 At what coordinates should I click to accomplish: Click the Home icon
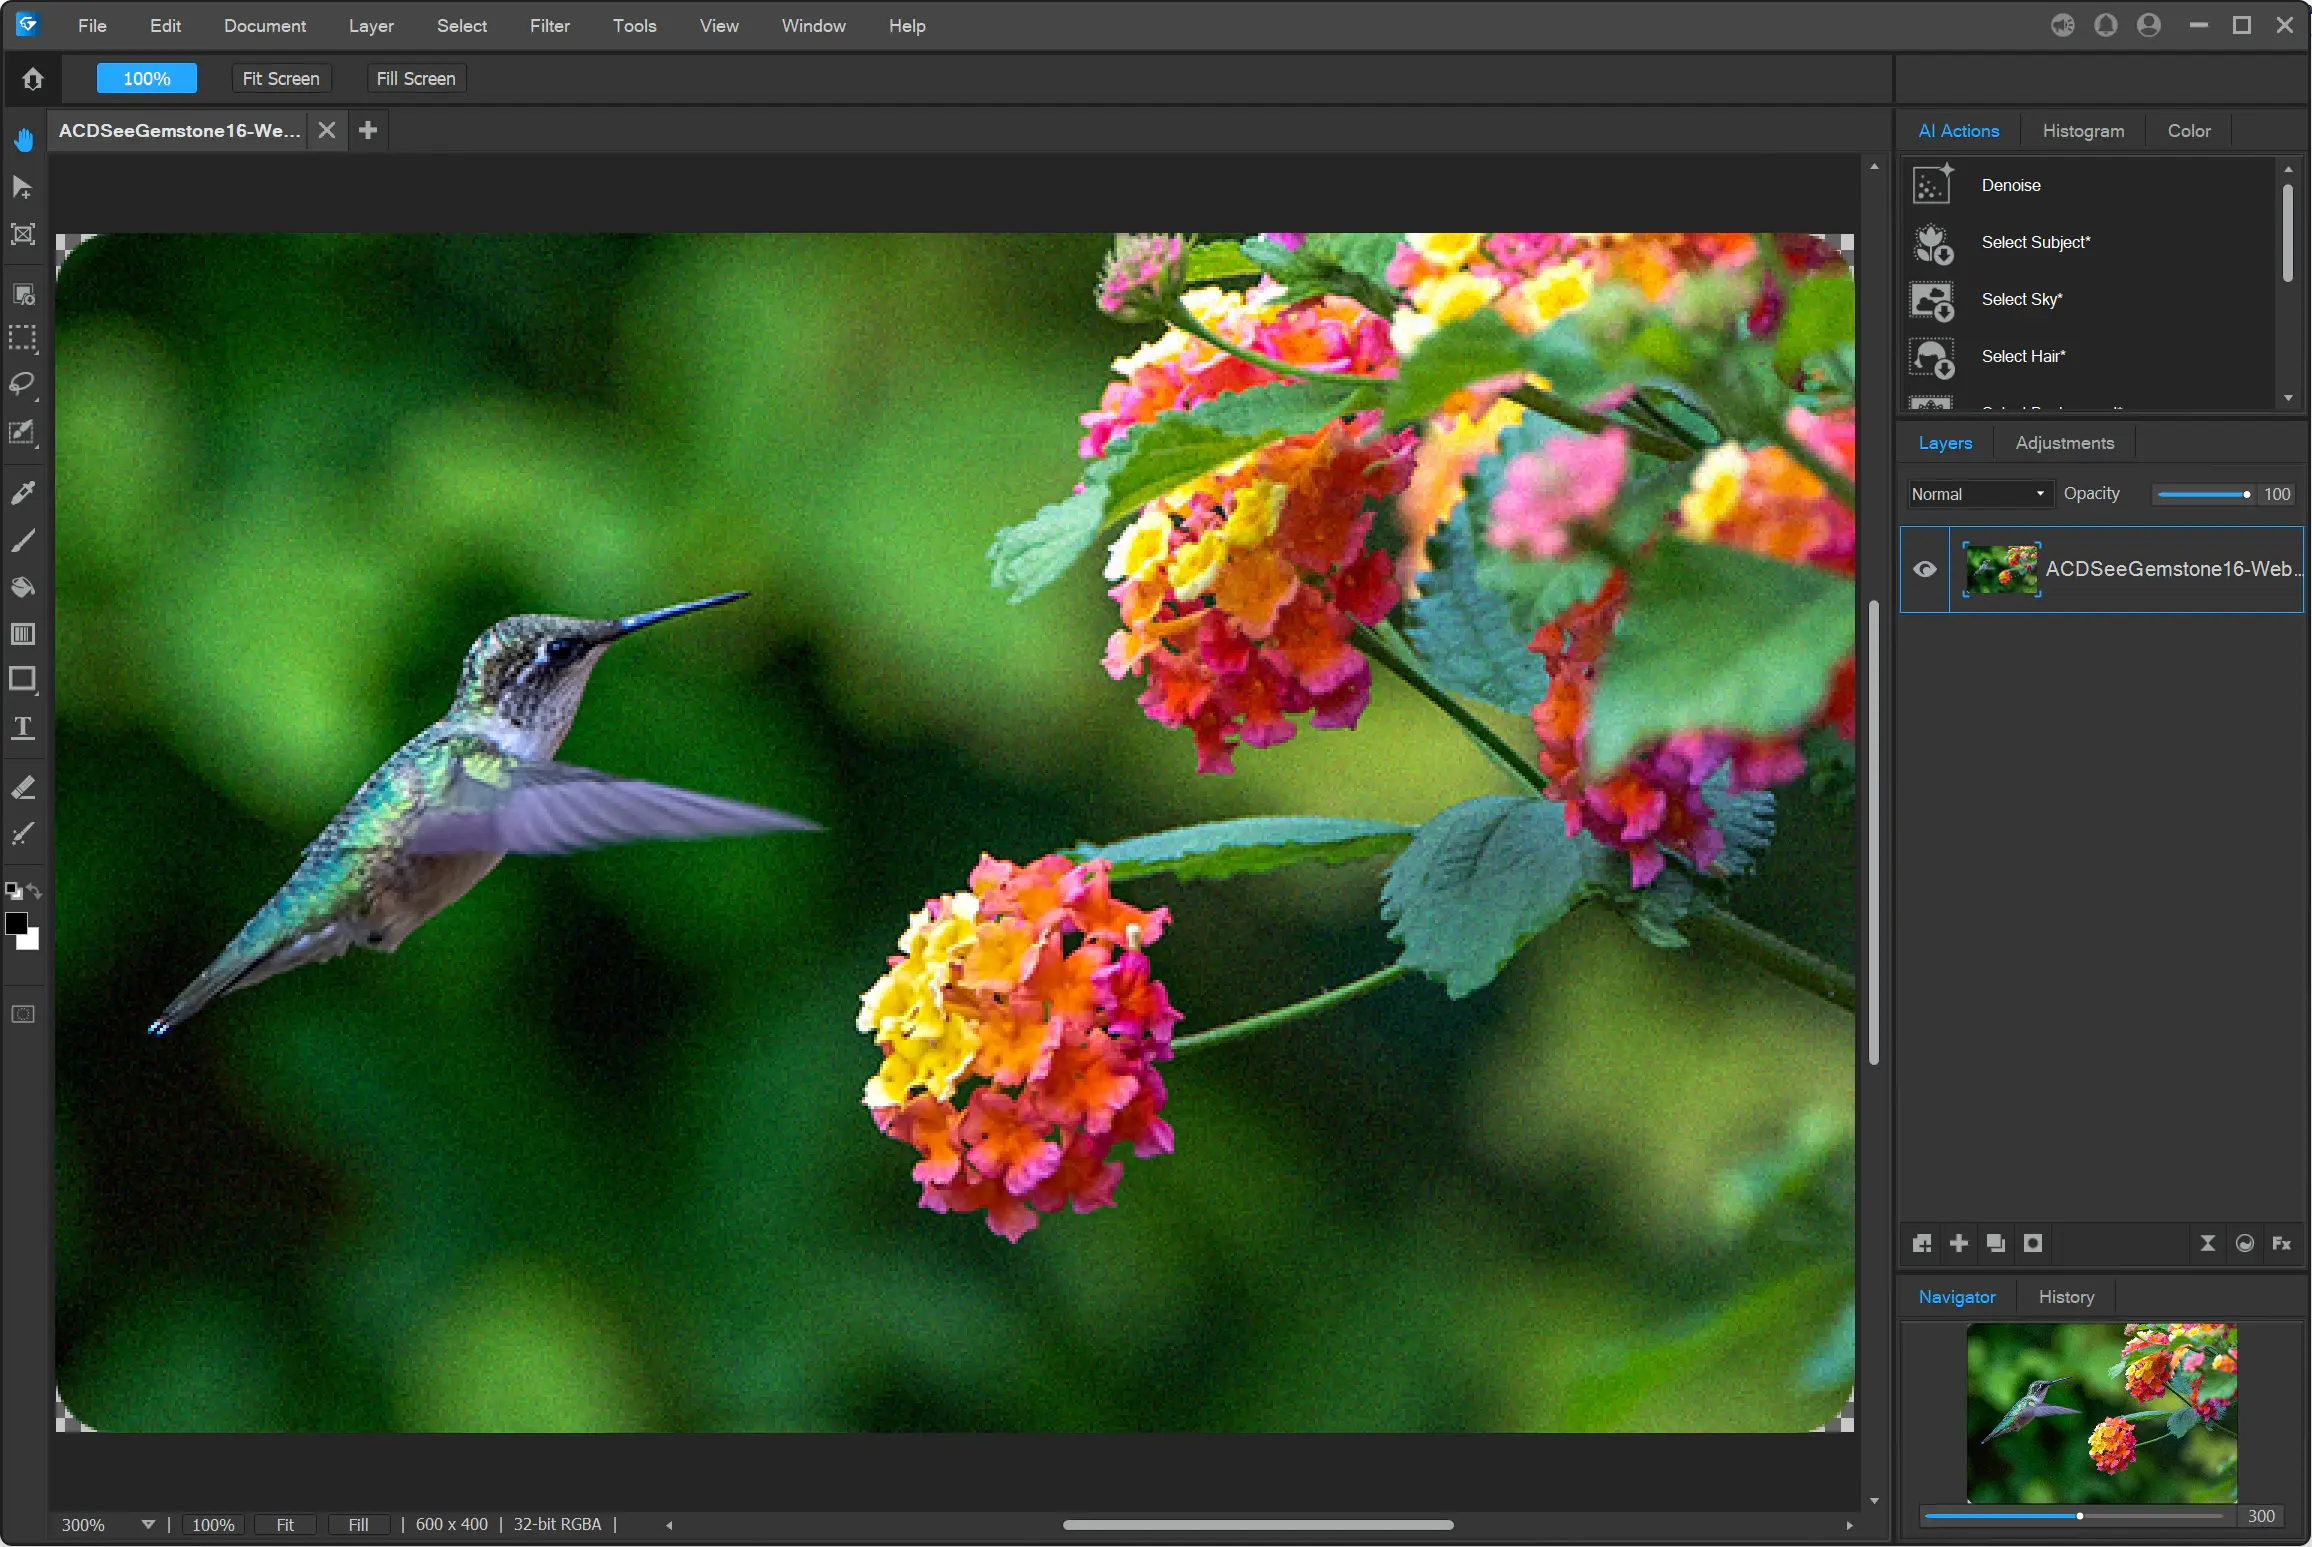[32, 78]
